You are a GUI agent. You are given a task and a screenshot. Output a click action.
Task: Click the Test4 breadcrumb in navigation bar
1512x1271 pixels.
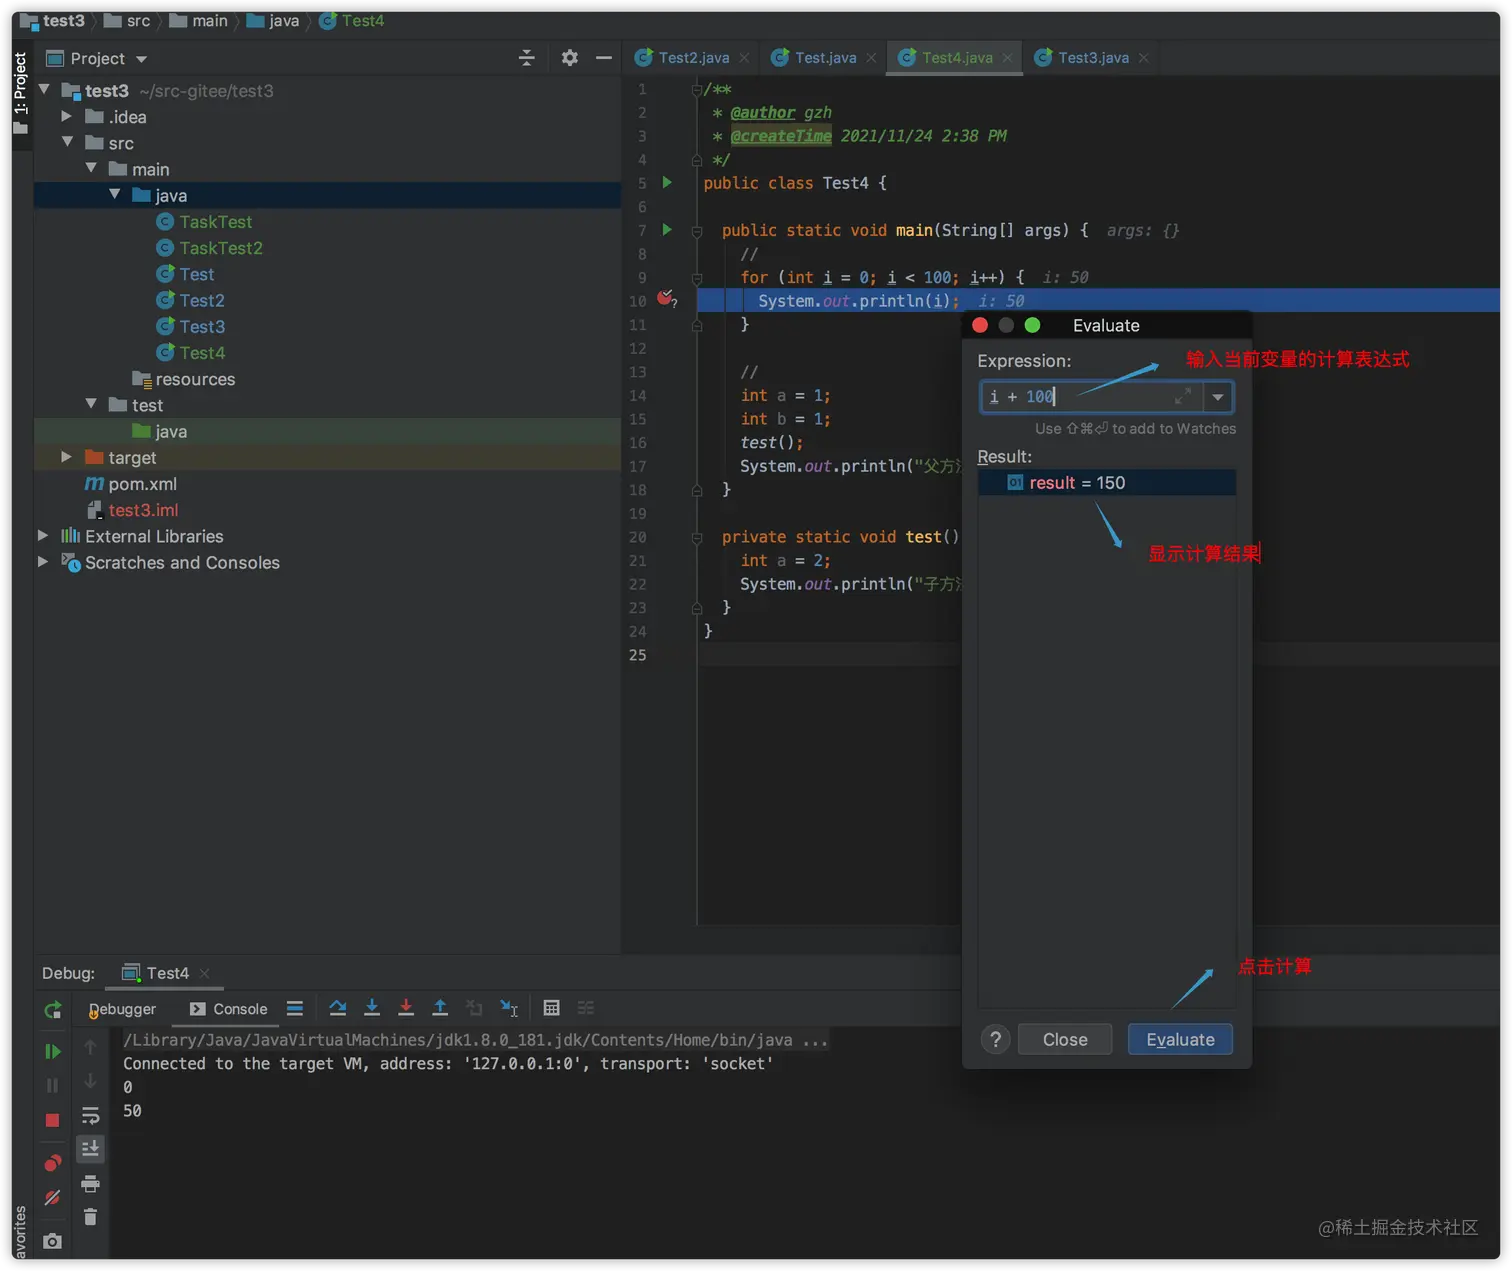pos(352,21)
